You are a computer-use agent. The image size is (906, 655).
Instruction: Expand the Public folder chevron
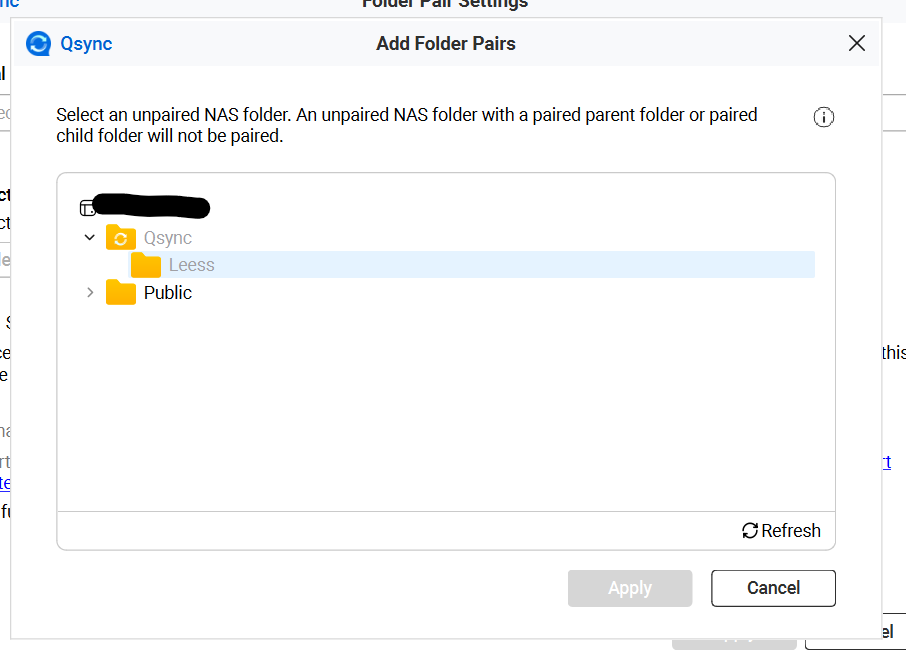pyautogui.click(x=90, y=293)
